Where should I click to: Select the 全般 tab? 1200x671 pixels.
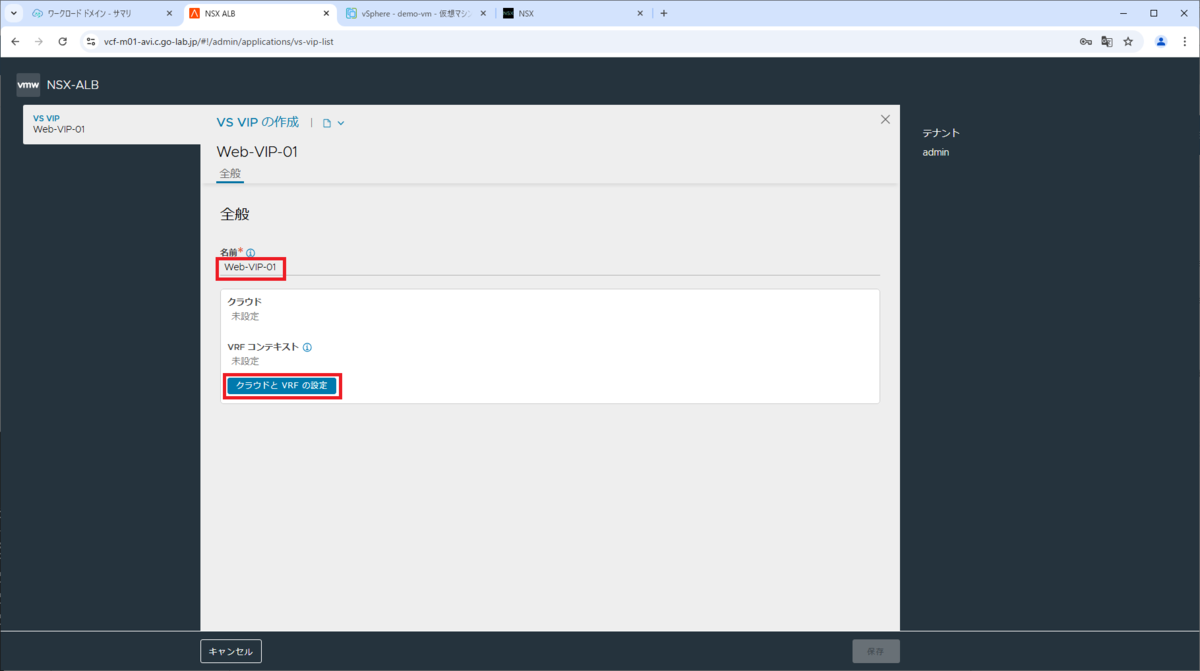(x=230, y=173)
